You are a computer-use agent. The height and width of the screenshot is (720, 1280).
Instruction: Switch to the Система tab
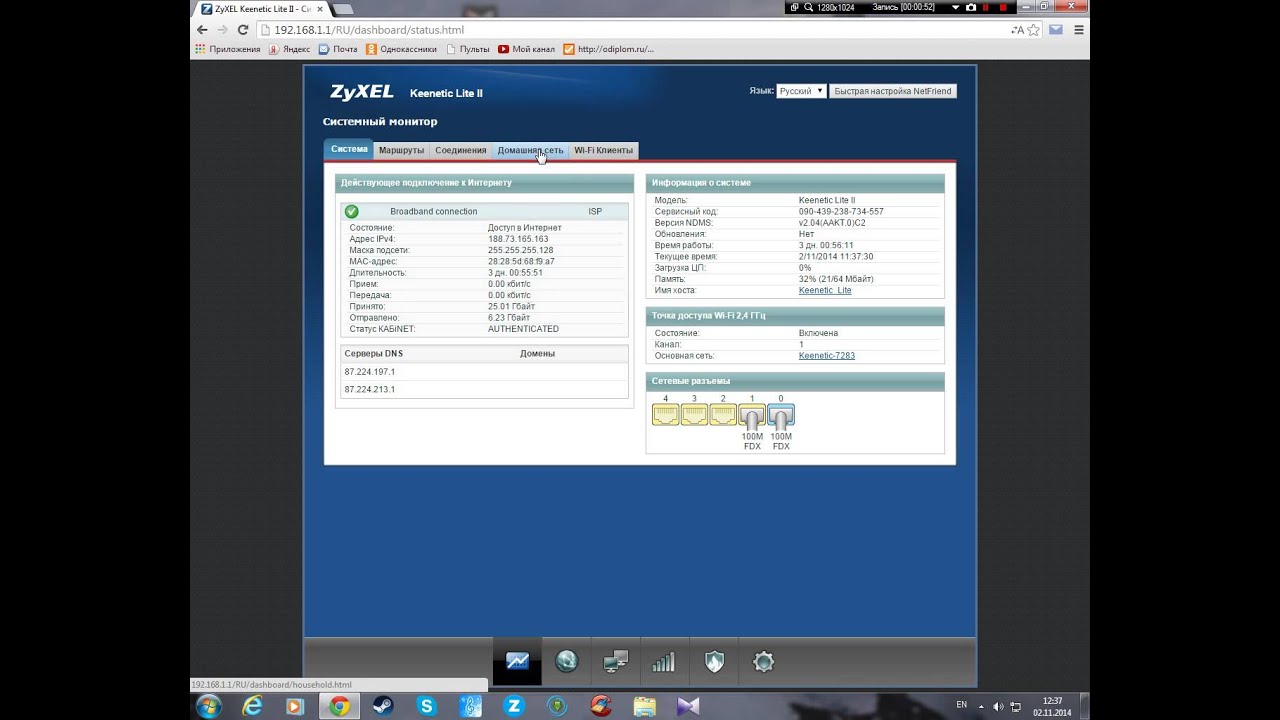(349, 149)
